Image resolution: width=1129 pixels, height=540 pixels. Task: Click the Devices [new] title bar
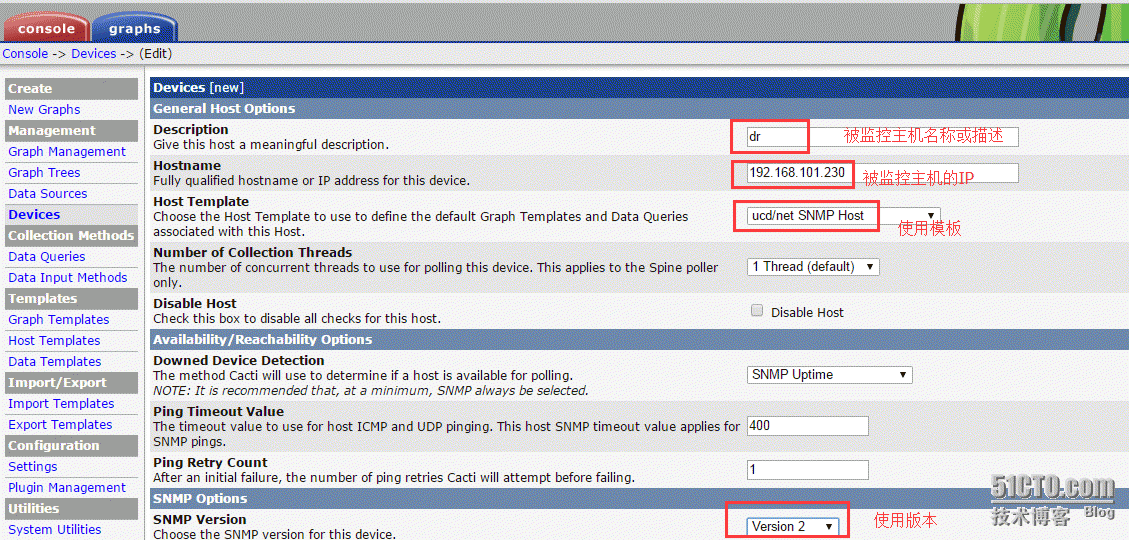(x=639, y=88)
